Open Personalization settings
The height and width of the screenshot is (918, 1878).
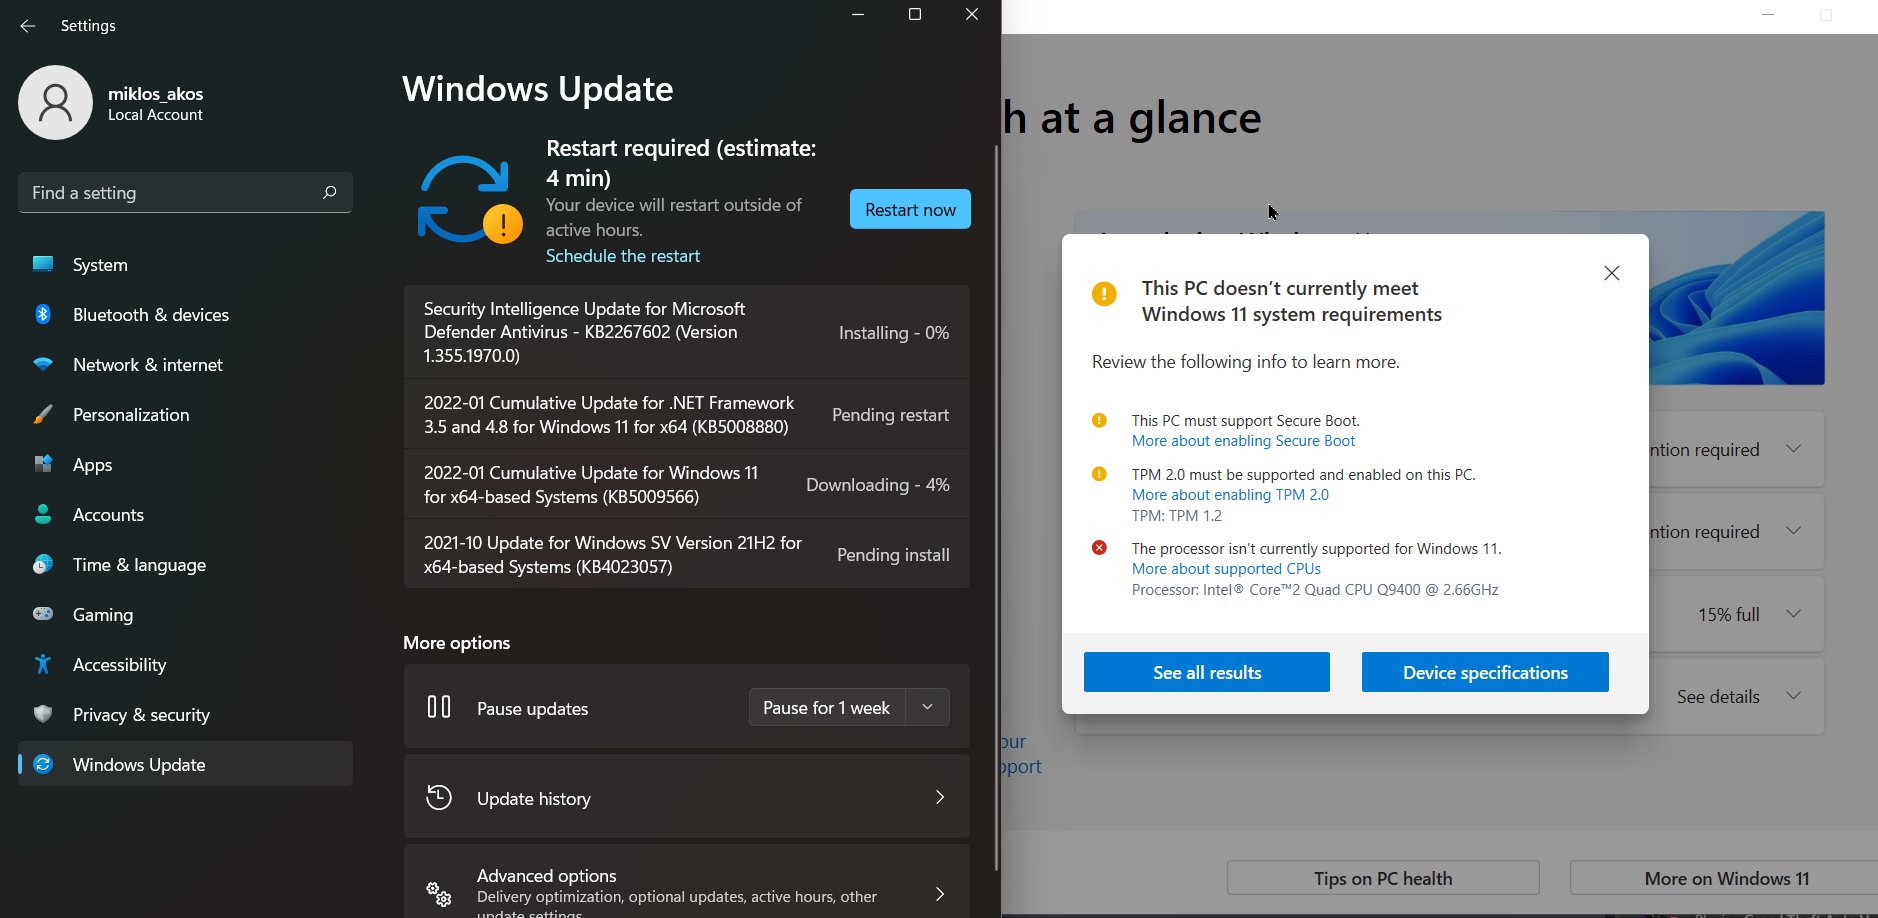pos(185,414)
